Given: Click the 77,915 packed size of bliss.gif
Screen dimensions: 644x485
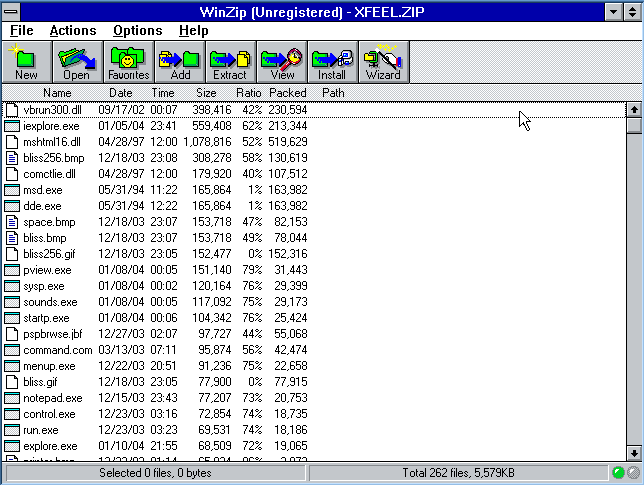Looking at the screenshot, I should click(x=291, y=382).
